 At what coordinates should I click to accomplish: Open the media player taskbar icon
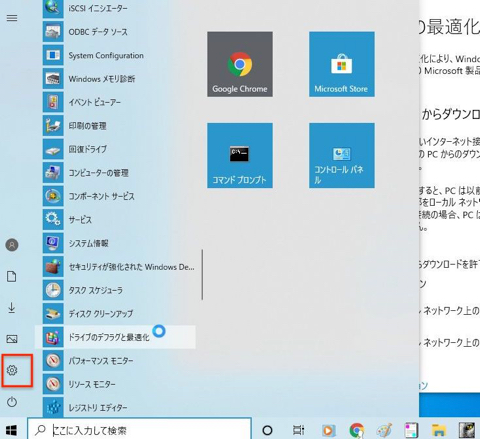point(329,430)
